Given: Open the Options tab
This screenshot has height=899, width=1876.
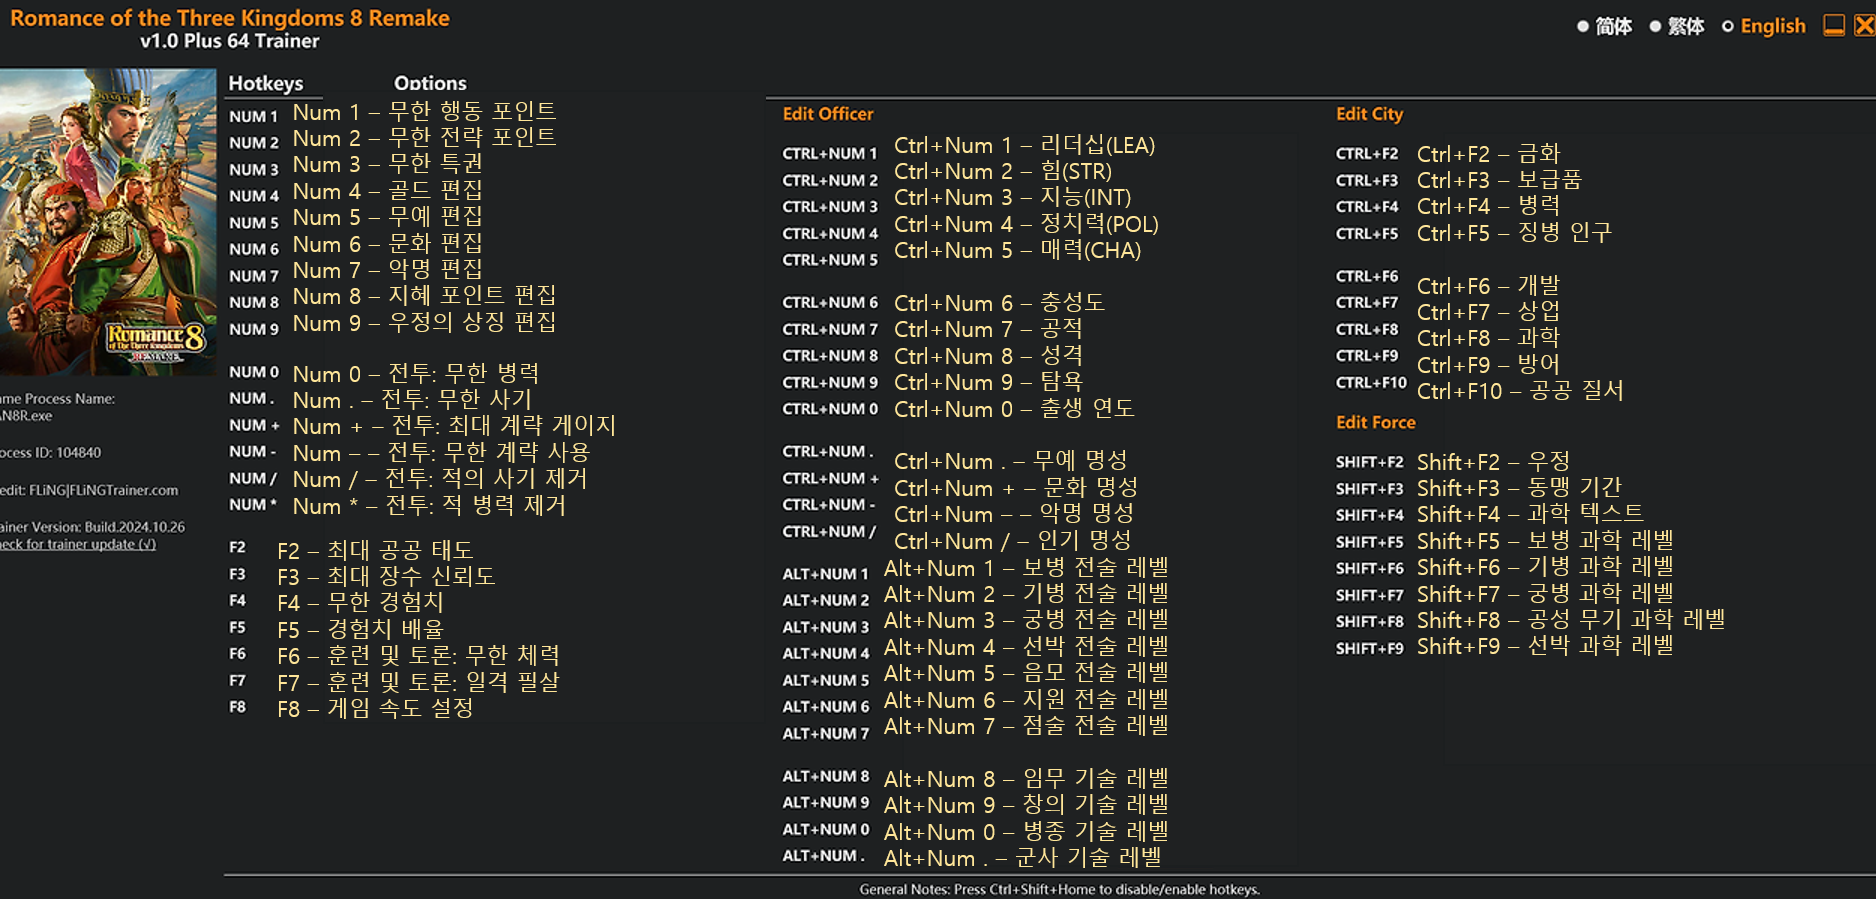Looking at the screenshot, I should 430,83.
